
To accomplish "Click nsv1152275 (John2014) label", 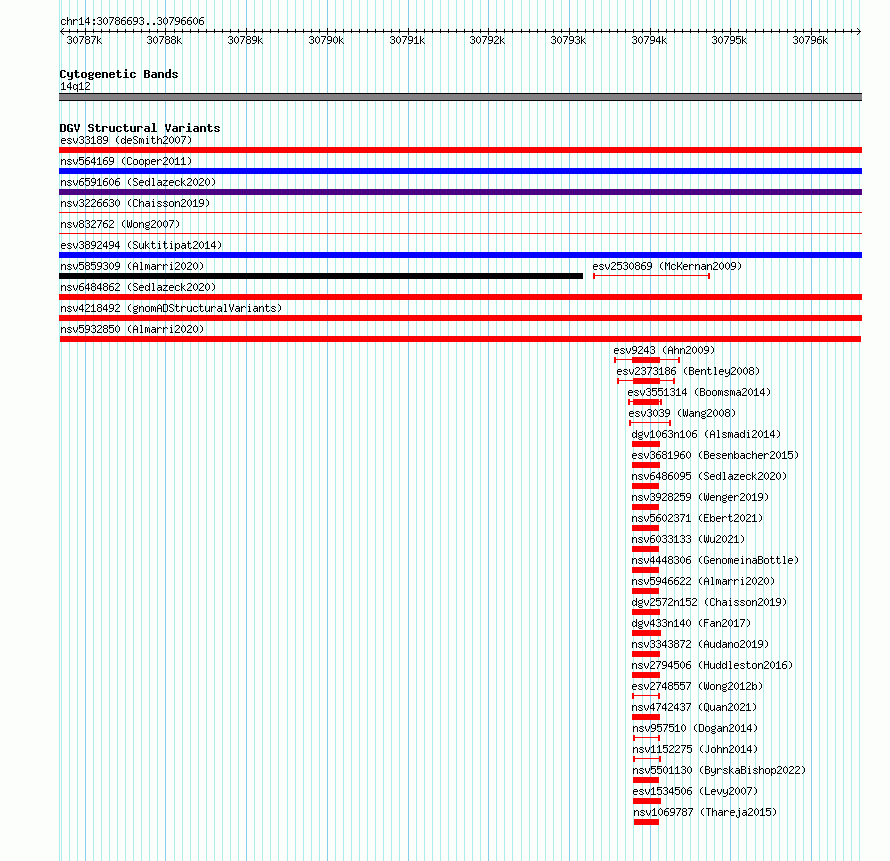I will tap(695, 749).
